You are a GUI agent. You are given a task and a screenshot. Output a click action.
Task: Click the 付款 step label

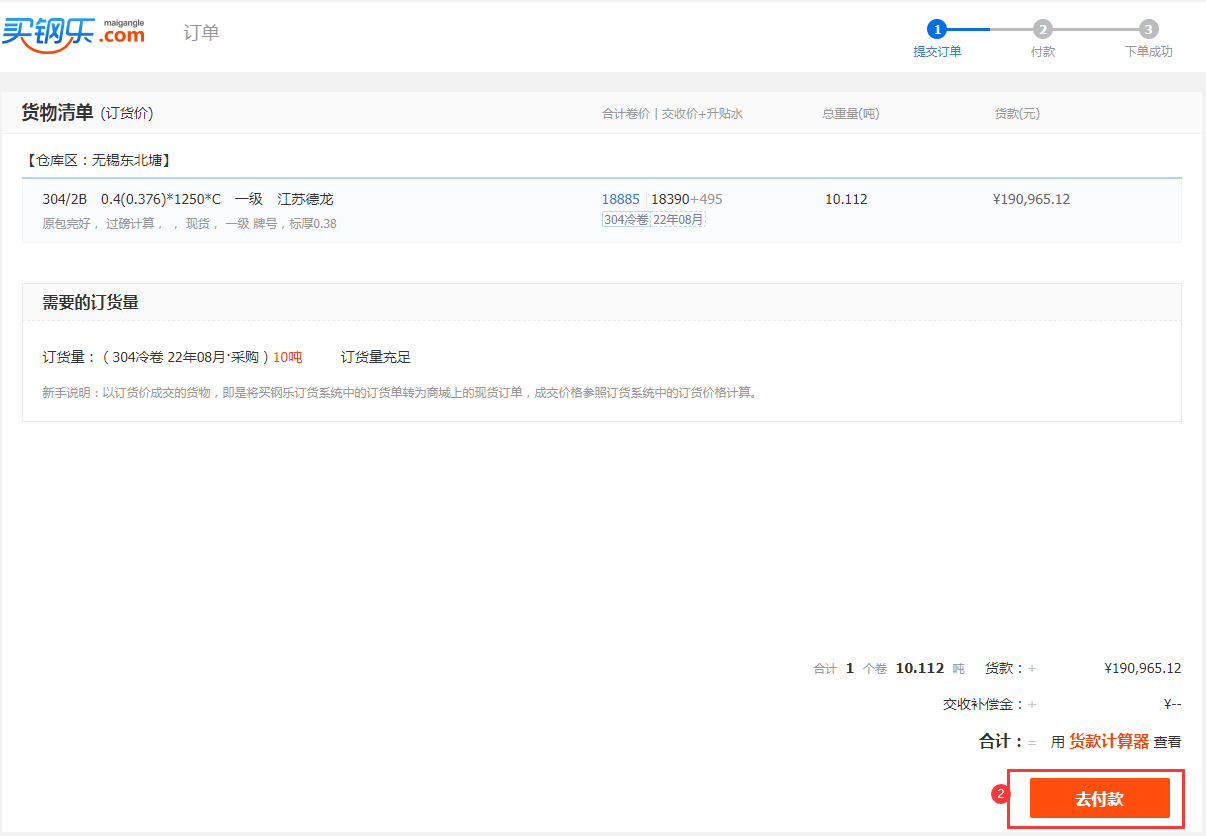pyautogui.click(x=1043, y=52)
